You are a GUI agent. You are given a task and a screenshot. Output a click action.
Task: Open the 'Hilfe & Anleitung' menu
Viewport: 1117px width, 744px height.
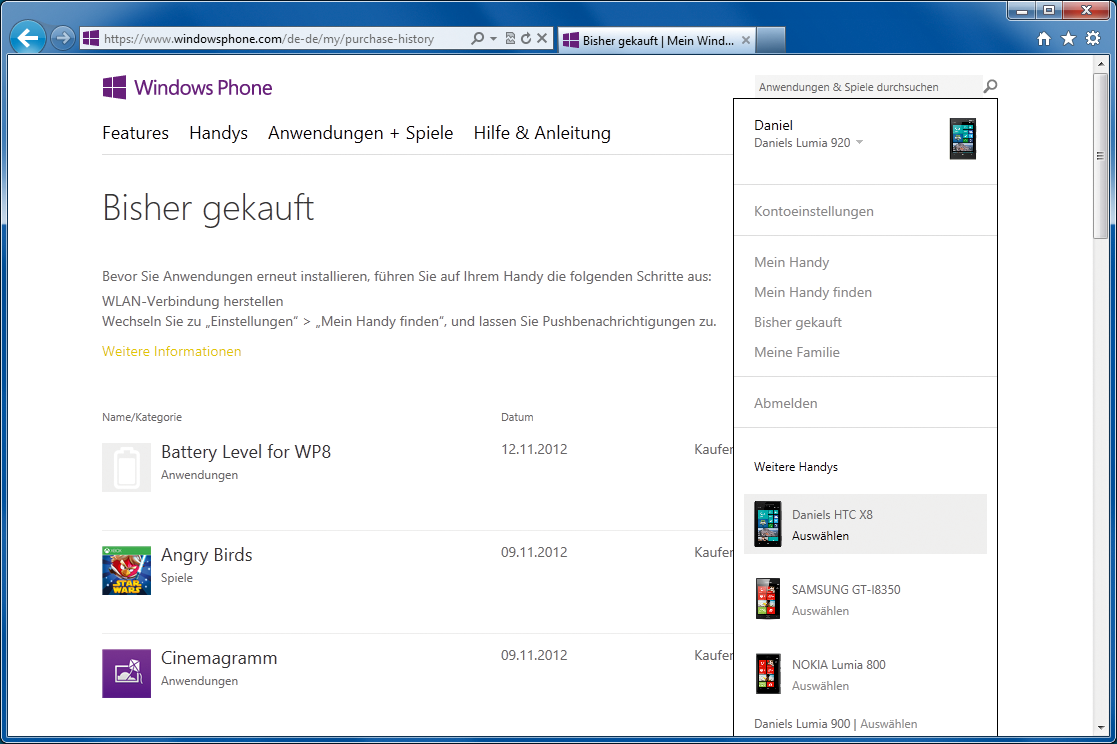tap(542, 133)
